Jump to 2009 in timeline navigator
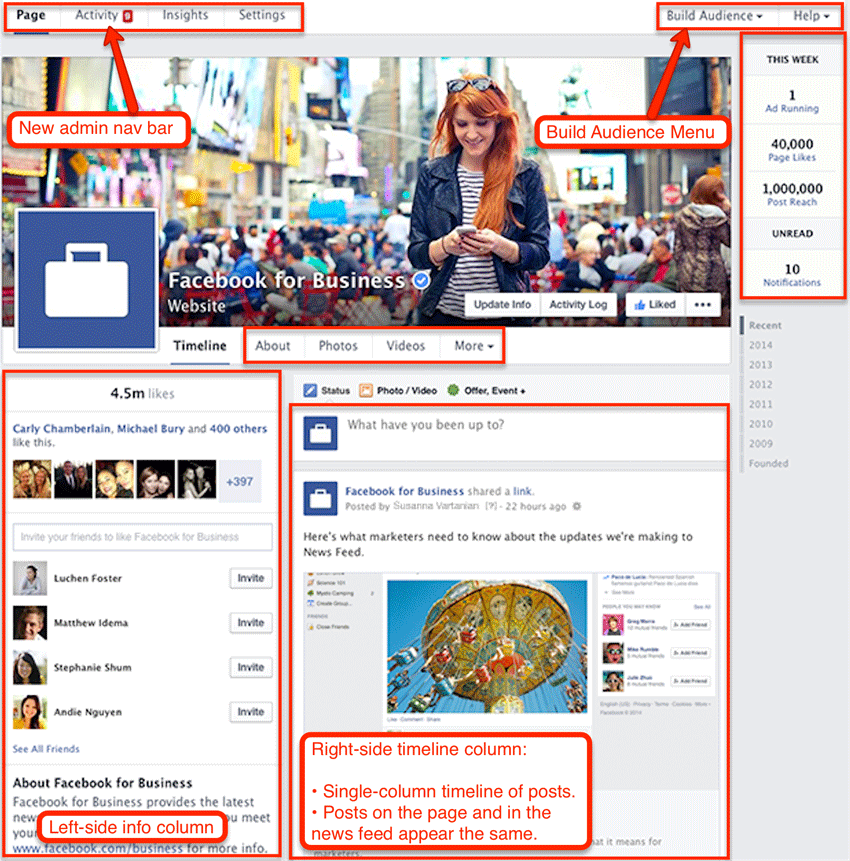The image size is (850, 861). (760, 444)
